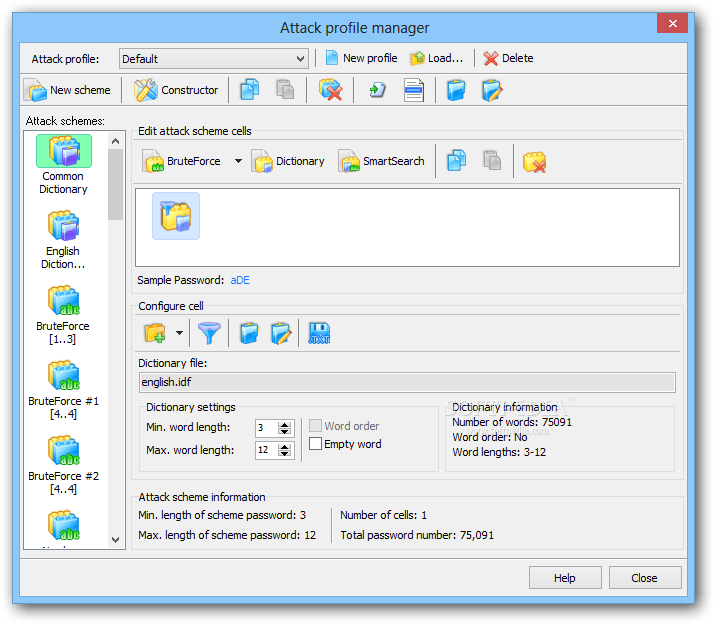Click the copy scheme icon in main toolbar

pyautogui.click(x=249, y=89)
